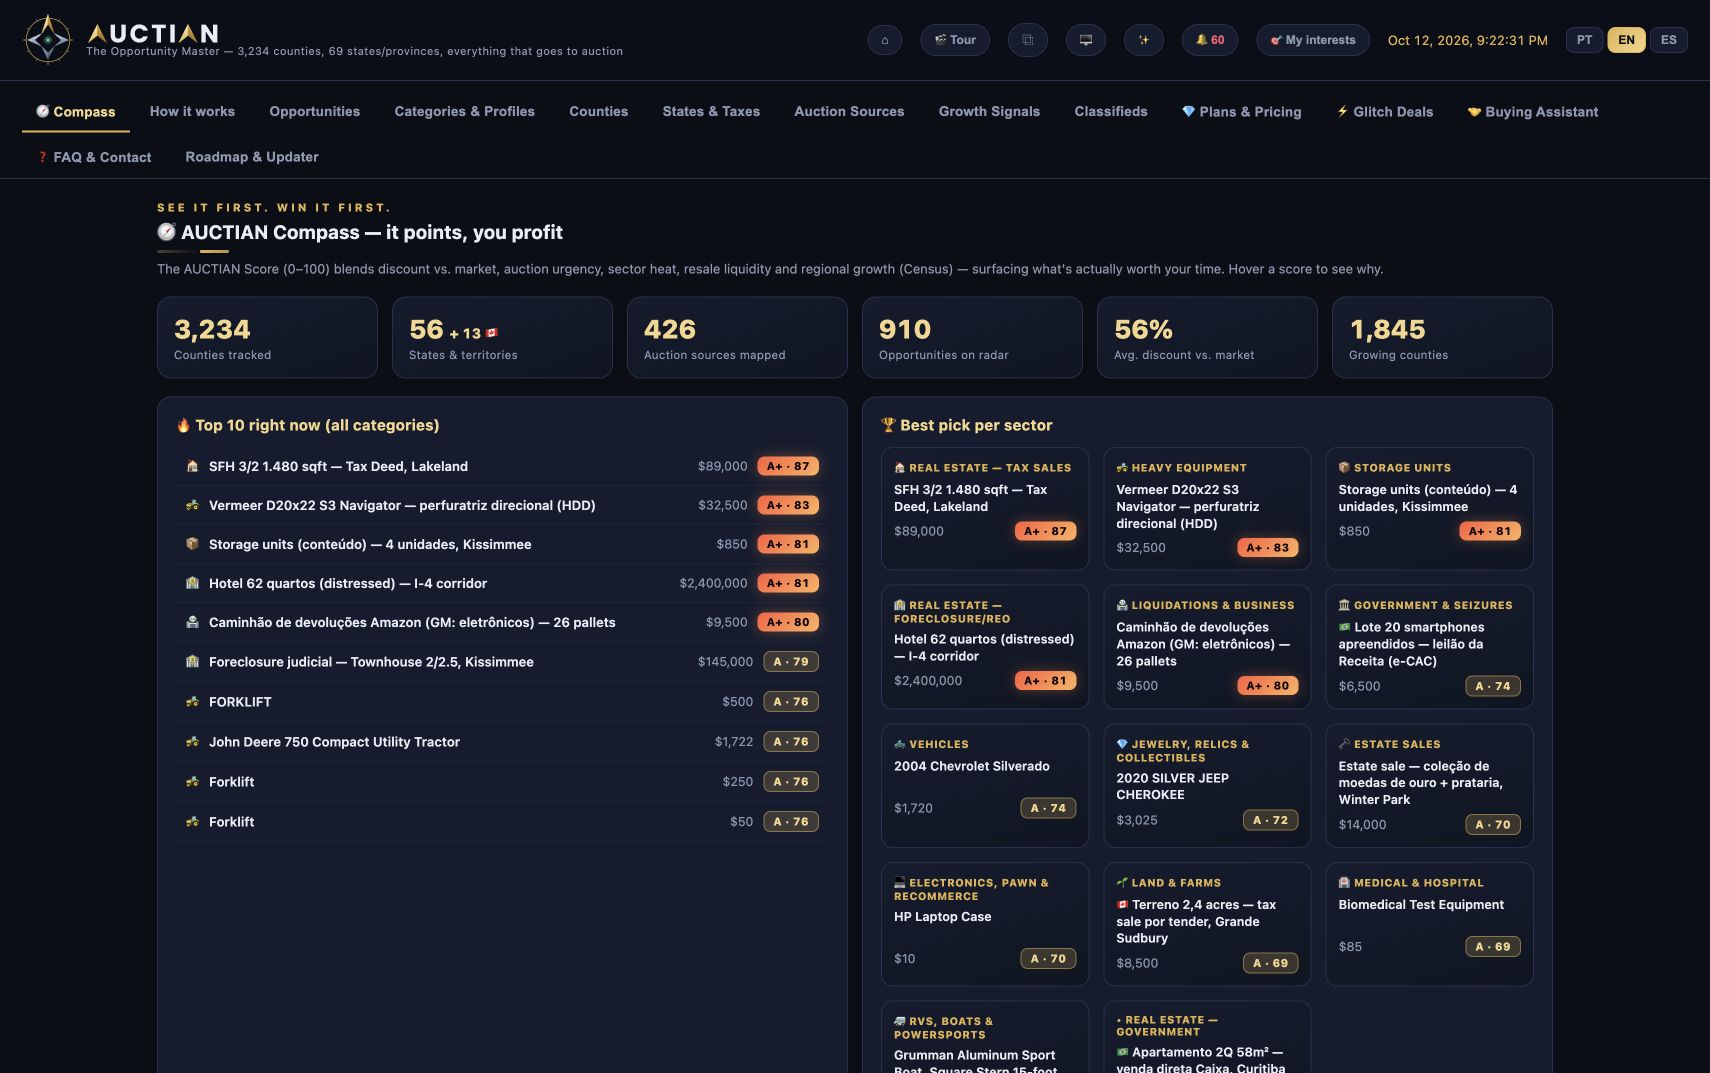Open the Buying Assistant tab
The height and width of the screenshot is (1073, 1710).
pos(1532,112)
